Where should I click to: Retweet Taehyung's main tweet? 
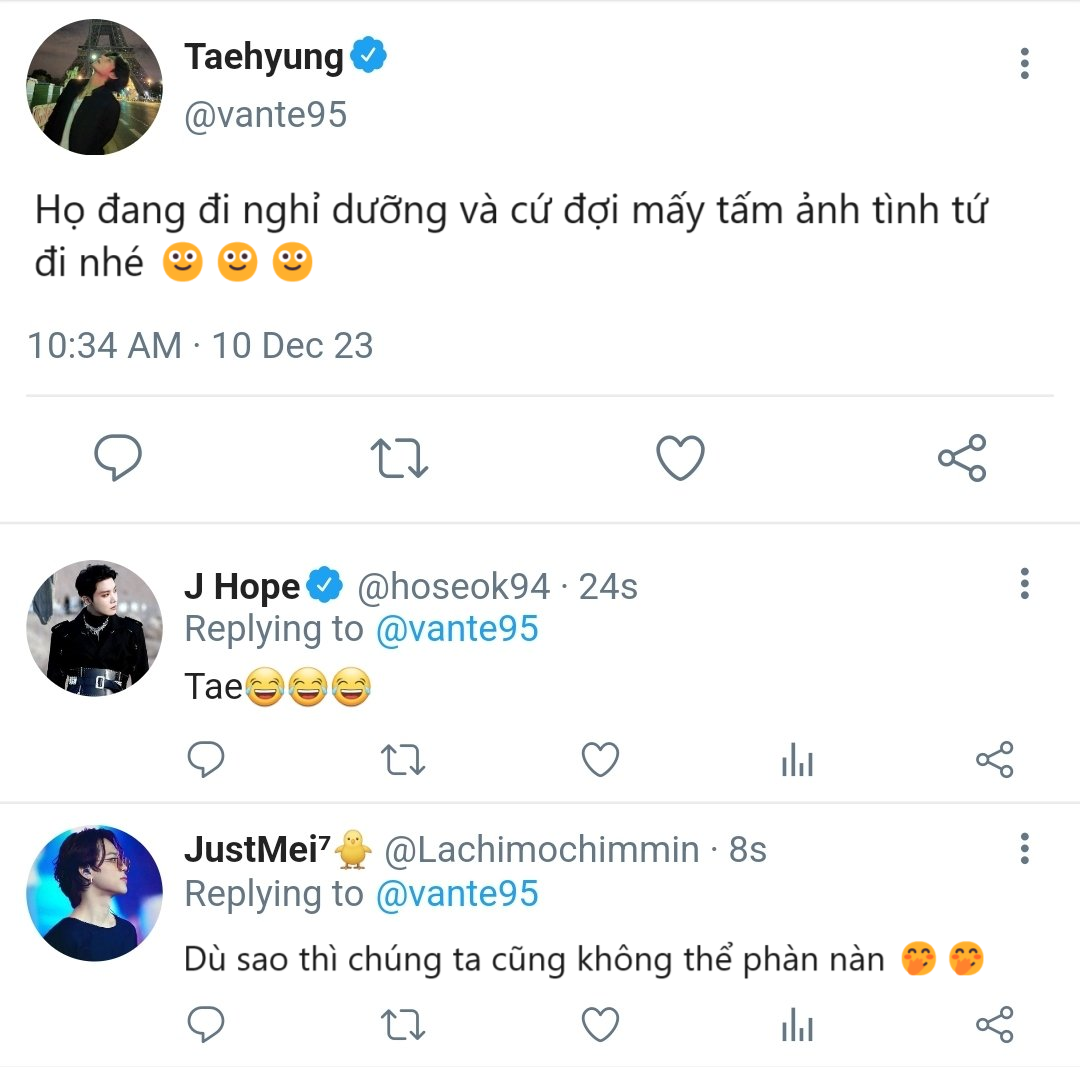(x=399, y=458)
